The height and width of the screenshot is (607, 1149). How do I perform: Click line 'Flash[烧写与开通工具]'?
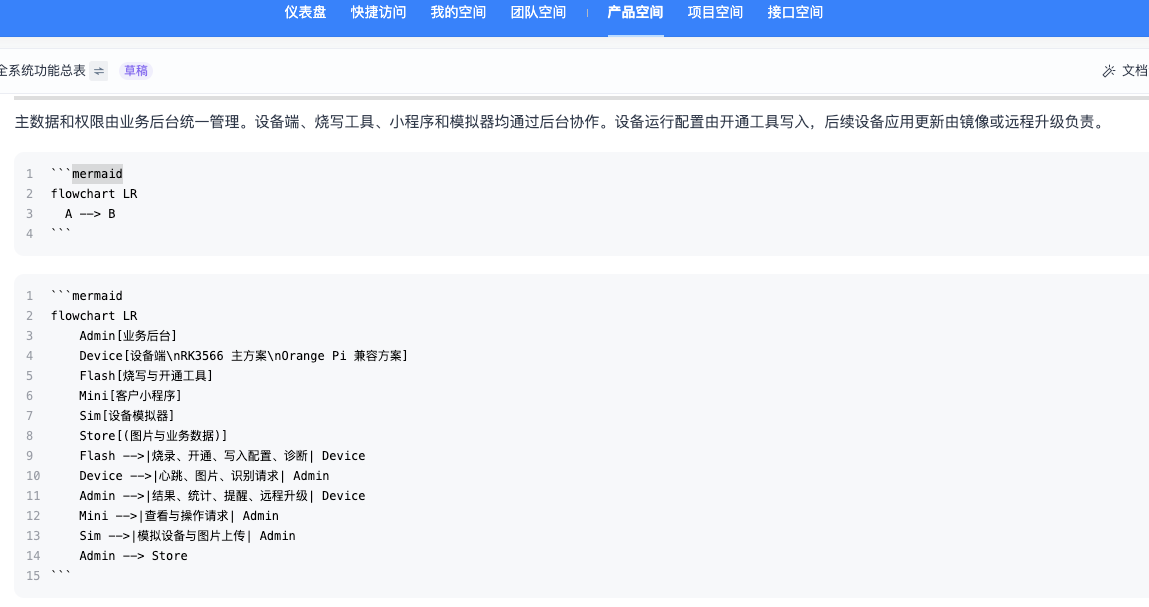coord(146,376)
